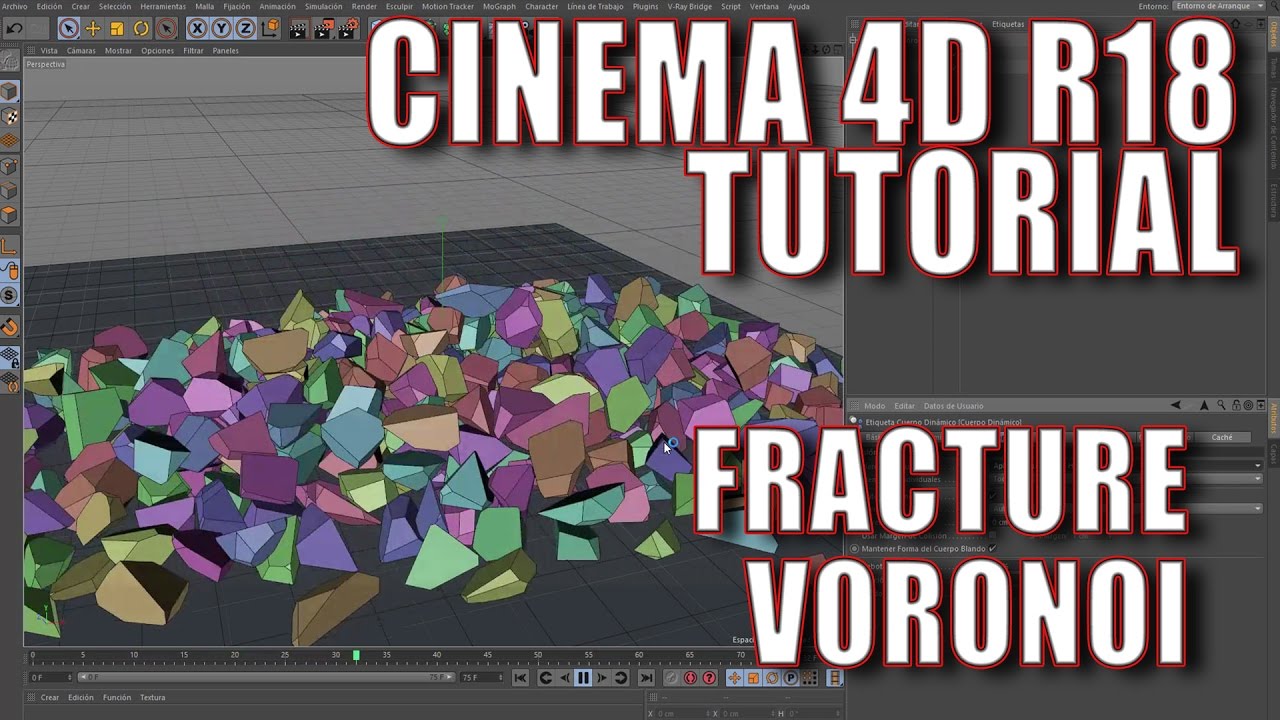The width and height of the screenshot is (1280, 720).
Task: Click the last-used tool icon
Action: pyautogui.click(x=166, y=29)
